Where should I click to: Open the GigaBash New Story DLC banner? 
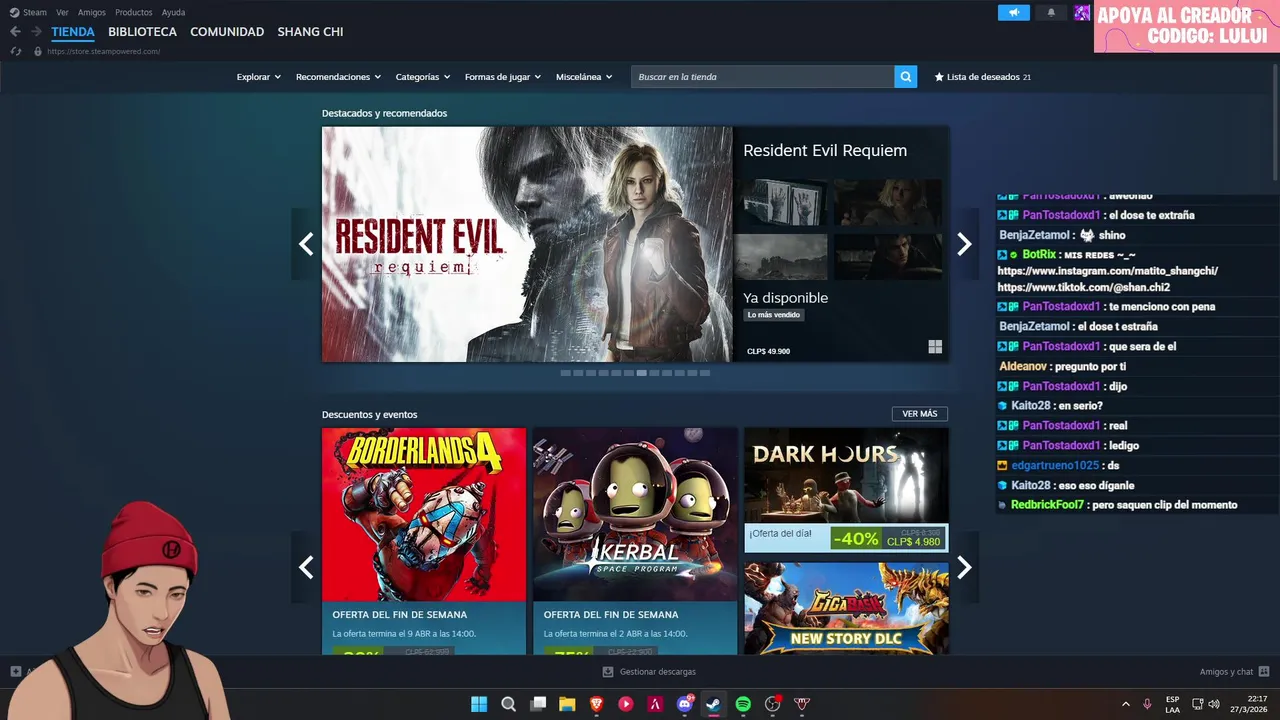click(846, 608)
